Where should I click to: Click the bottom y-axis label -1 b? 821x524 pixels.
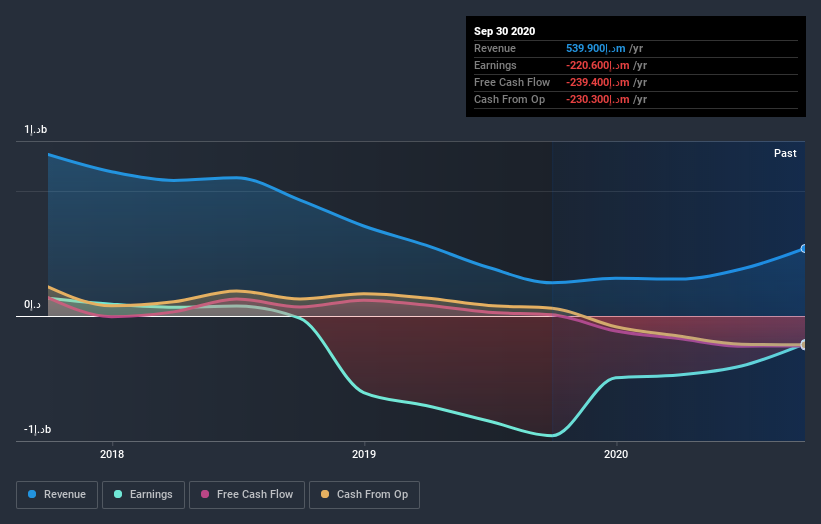pyautogui.click(x=37, y=429)
